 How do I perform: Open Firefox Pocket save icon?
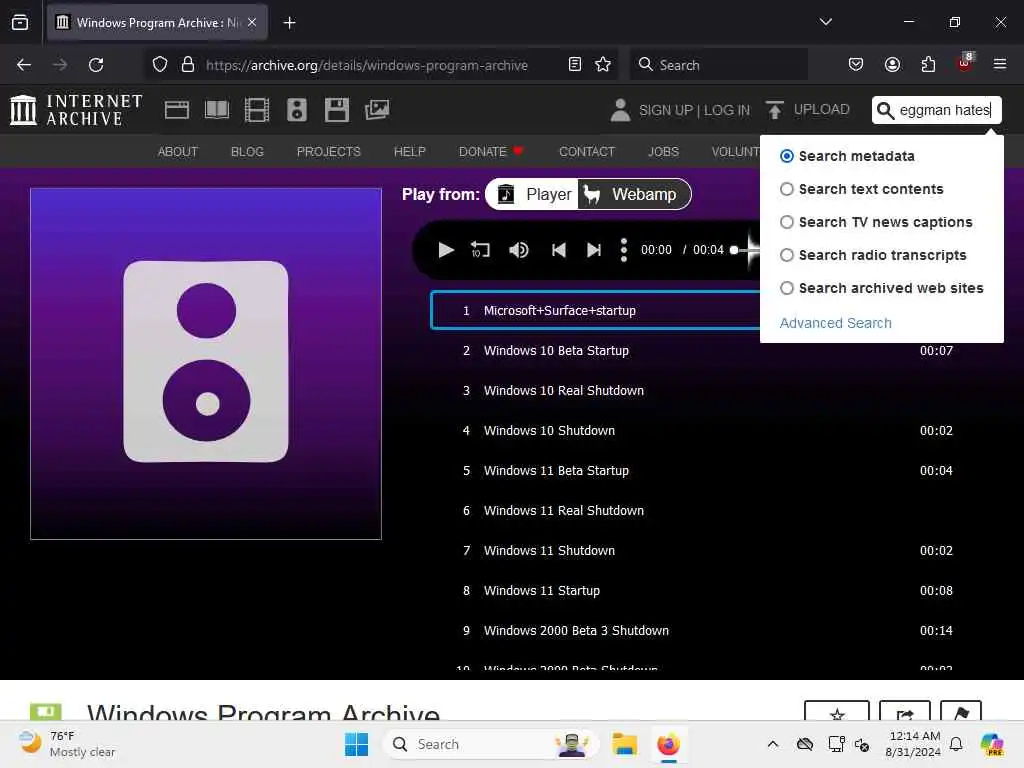(856, 64)
